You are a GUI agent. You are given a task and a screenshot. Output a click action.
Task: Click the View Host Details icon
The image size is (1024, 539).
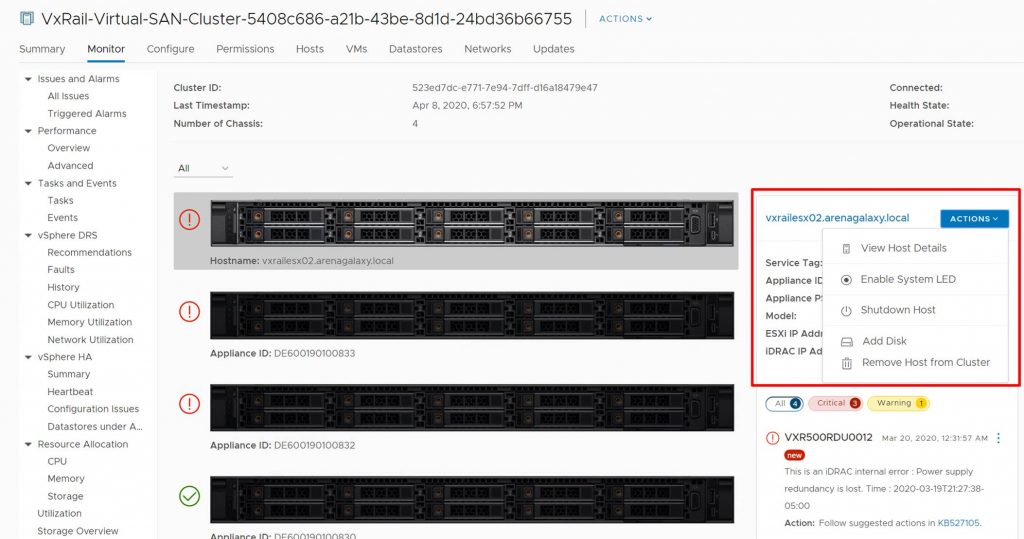[x=846, y=249]
